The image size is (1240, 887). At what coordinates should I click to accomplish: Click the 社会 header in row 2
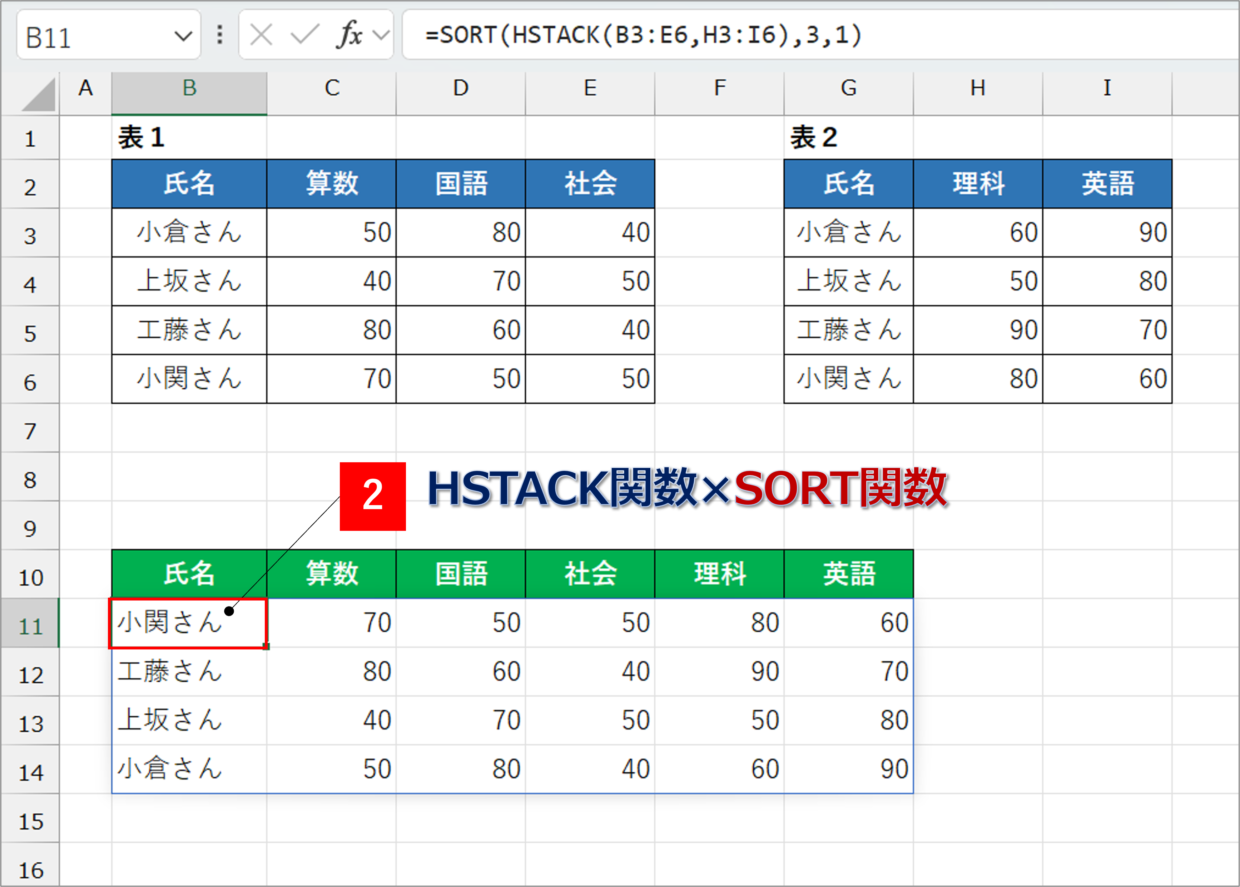coord(590,184)
